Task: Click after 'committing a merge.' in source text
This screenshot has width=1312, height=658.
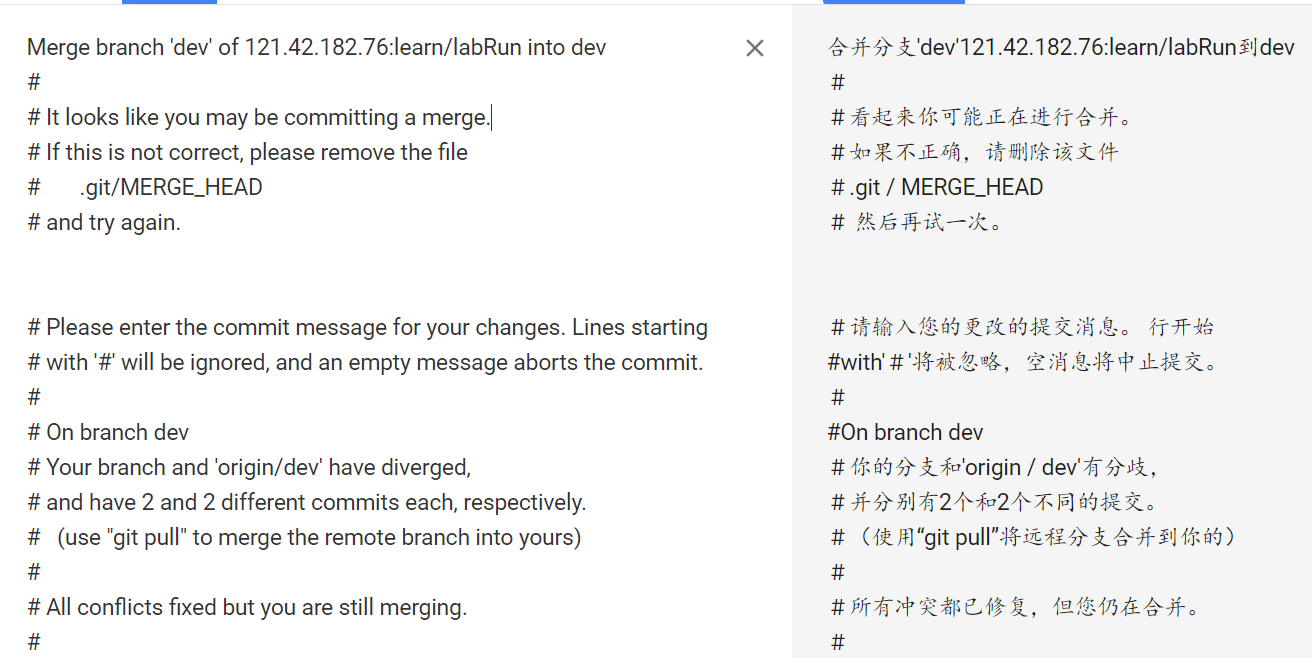Action: [x=492, y=118]
